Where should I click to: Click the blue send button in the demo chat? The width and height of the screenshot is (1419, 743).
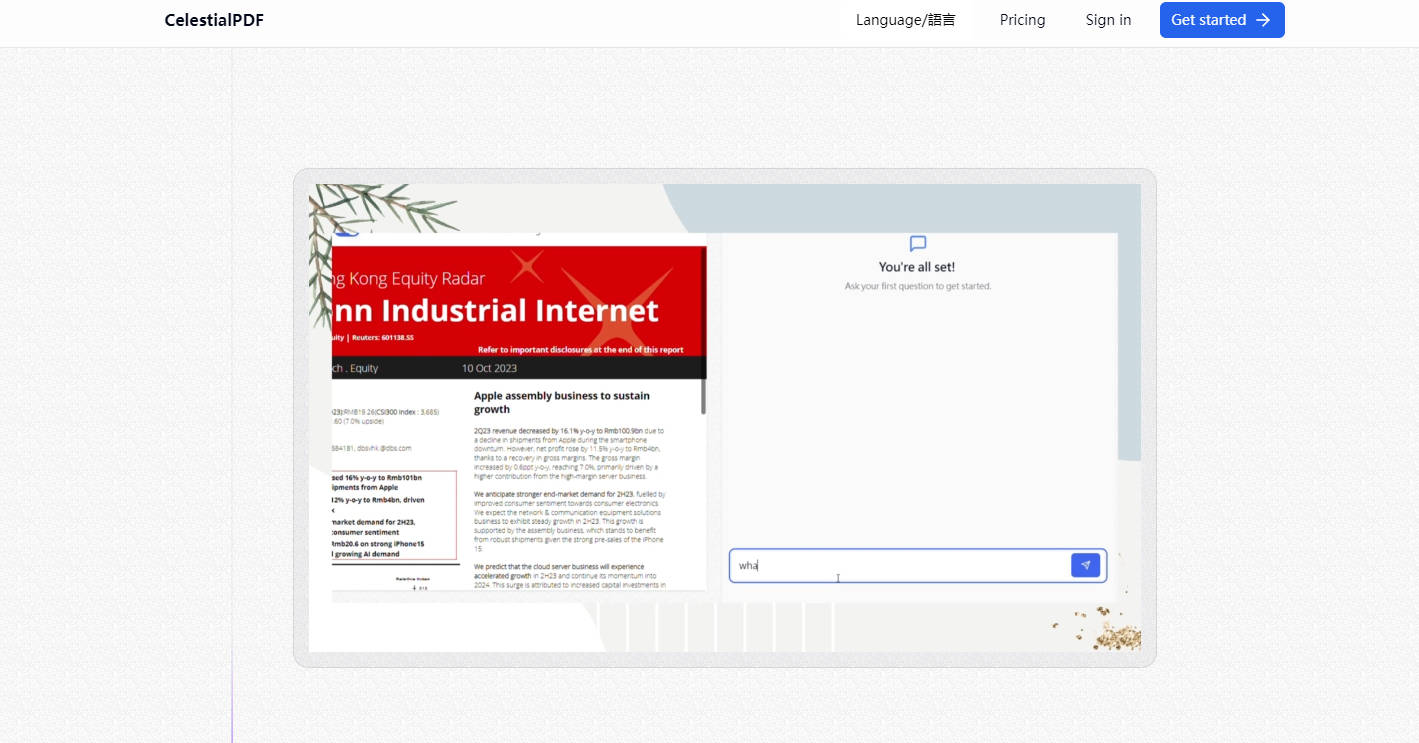1085,565
